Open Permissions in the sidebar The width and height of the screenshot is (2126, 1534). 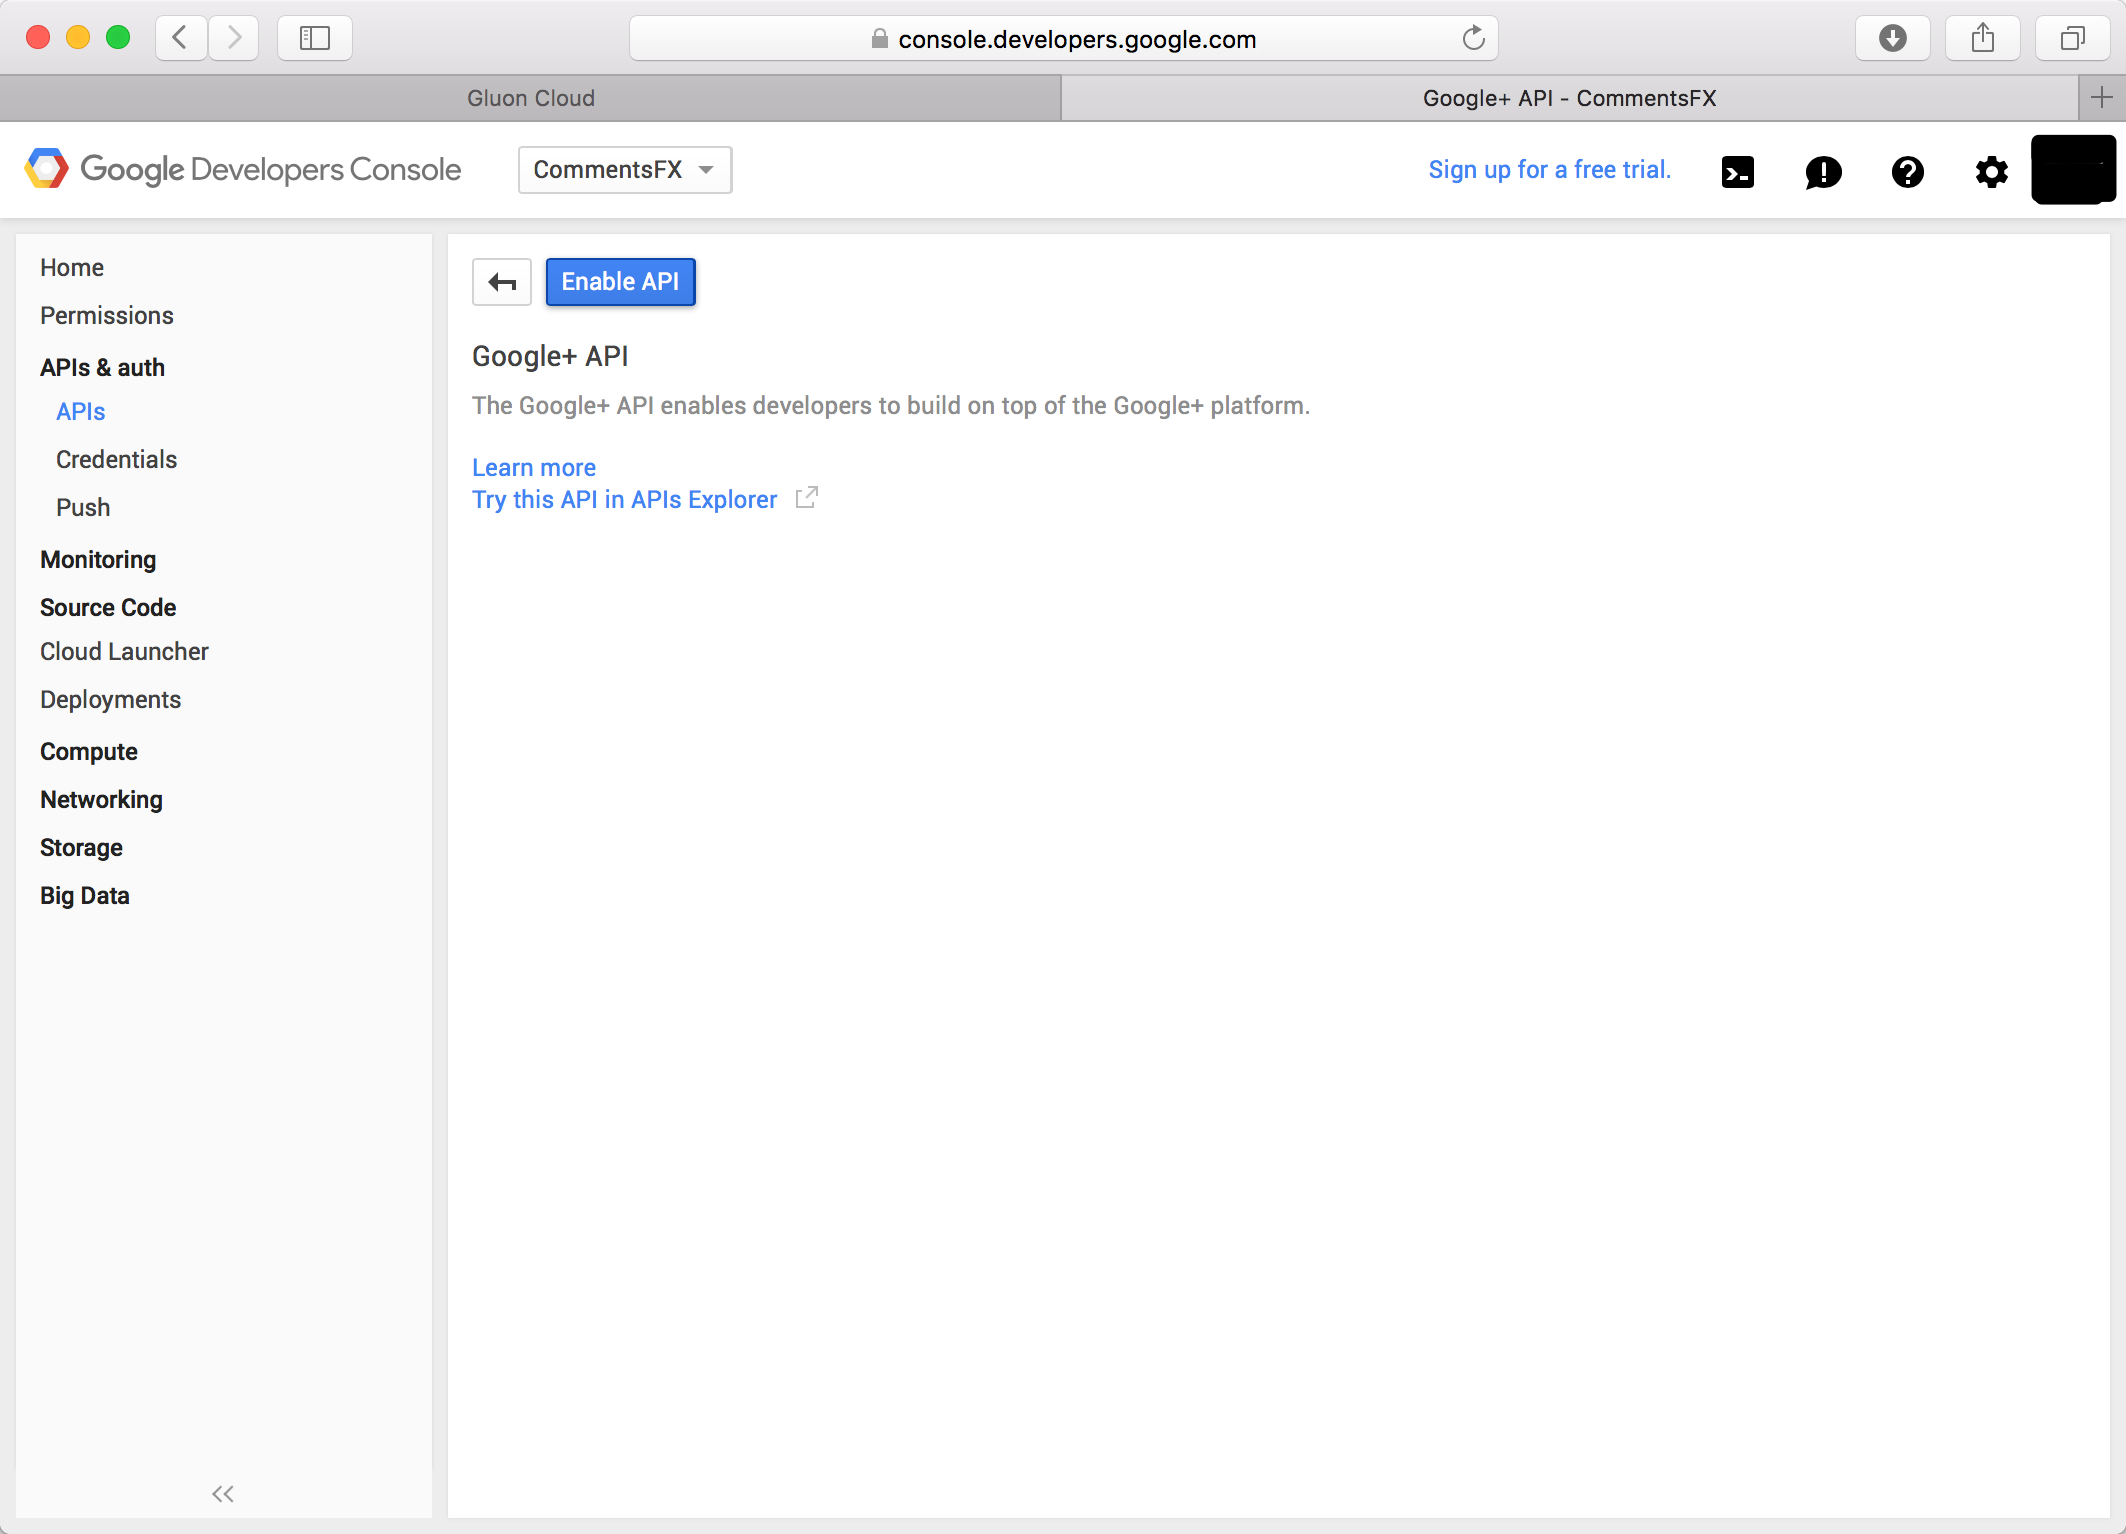[107, 316]
